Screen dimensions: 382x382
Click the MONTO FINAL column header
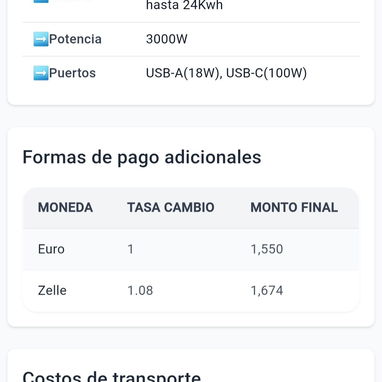click(x=294, y=208)
